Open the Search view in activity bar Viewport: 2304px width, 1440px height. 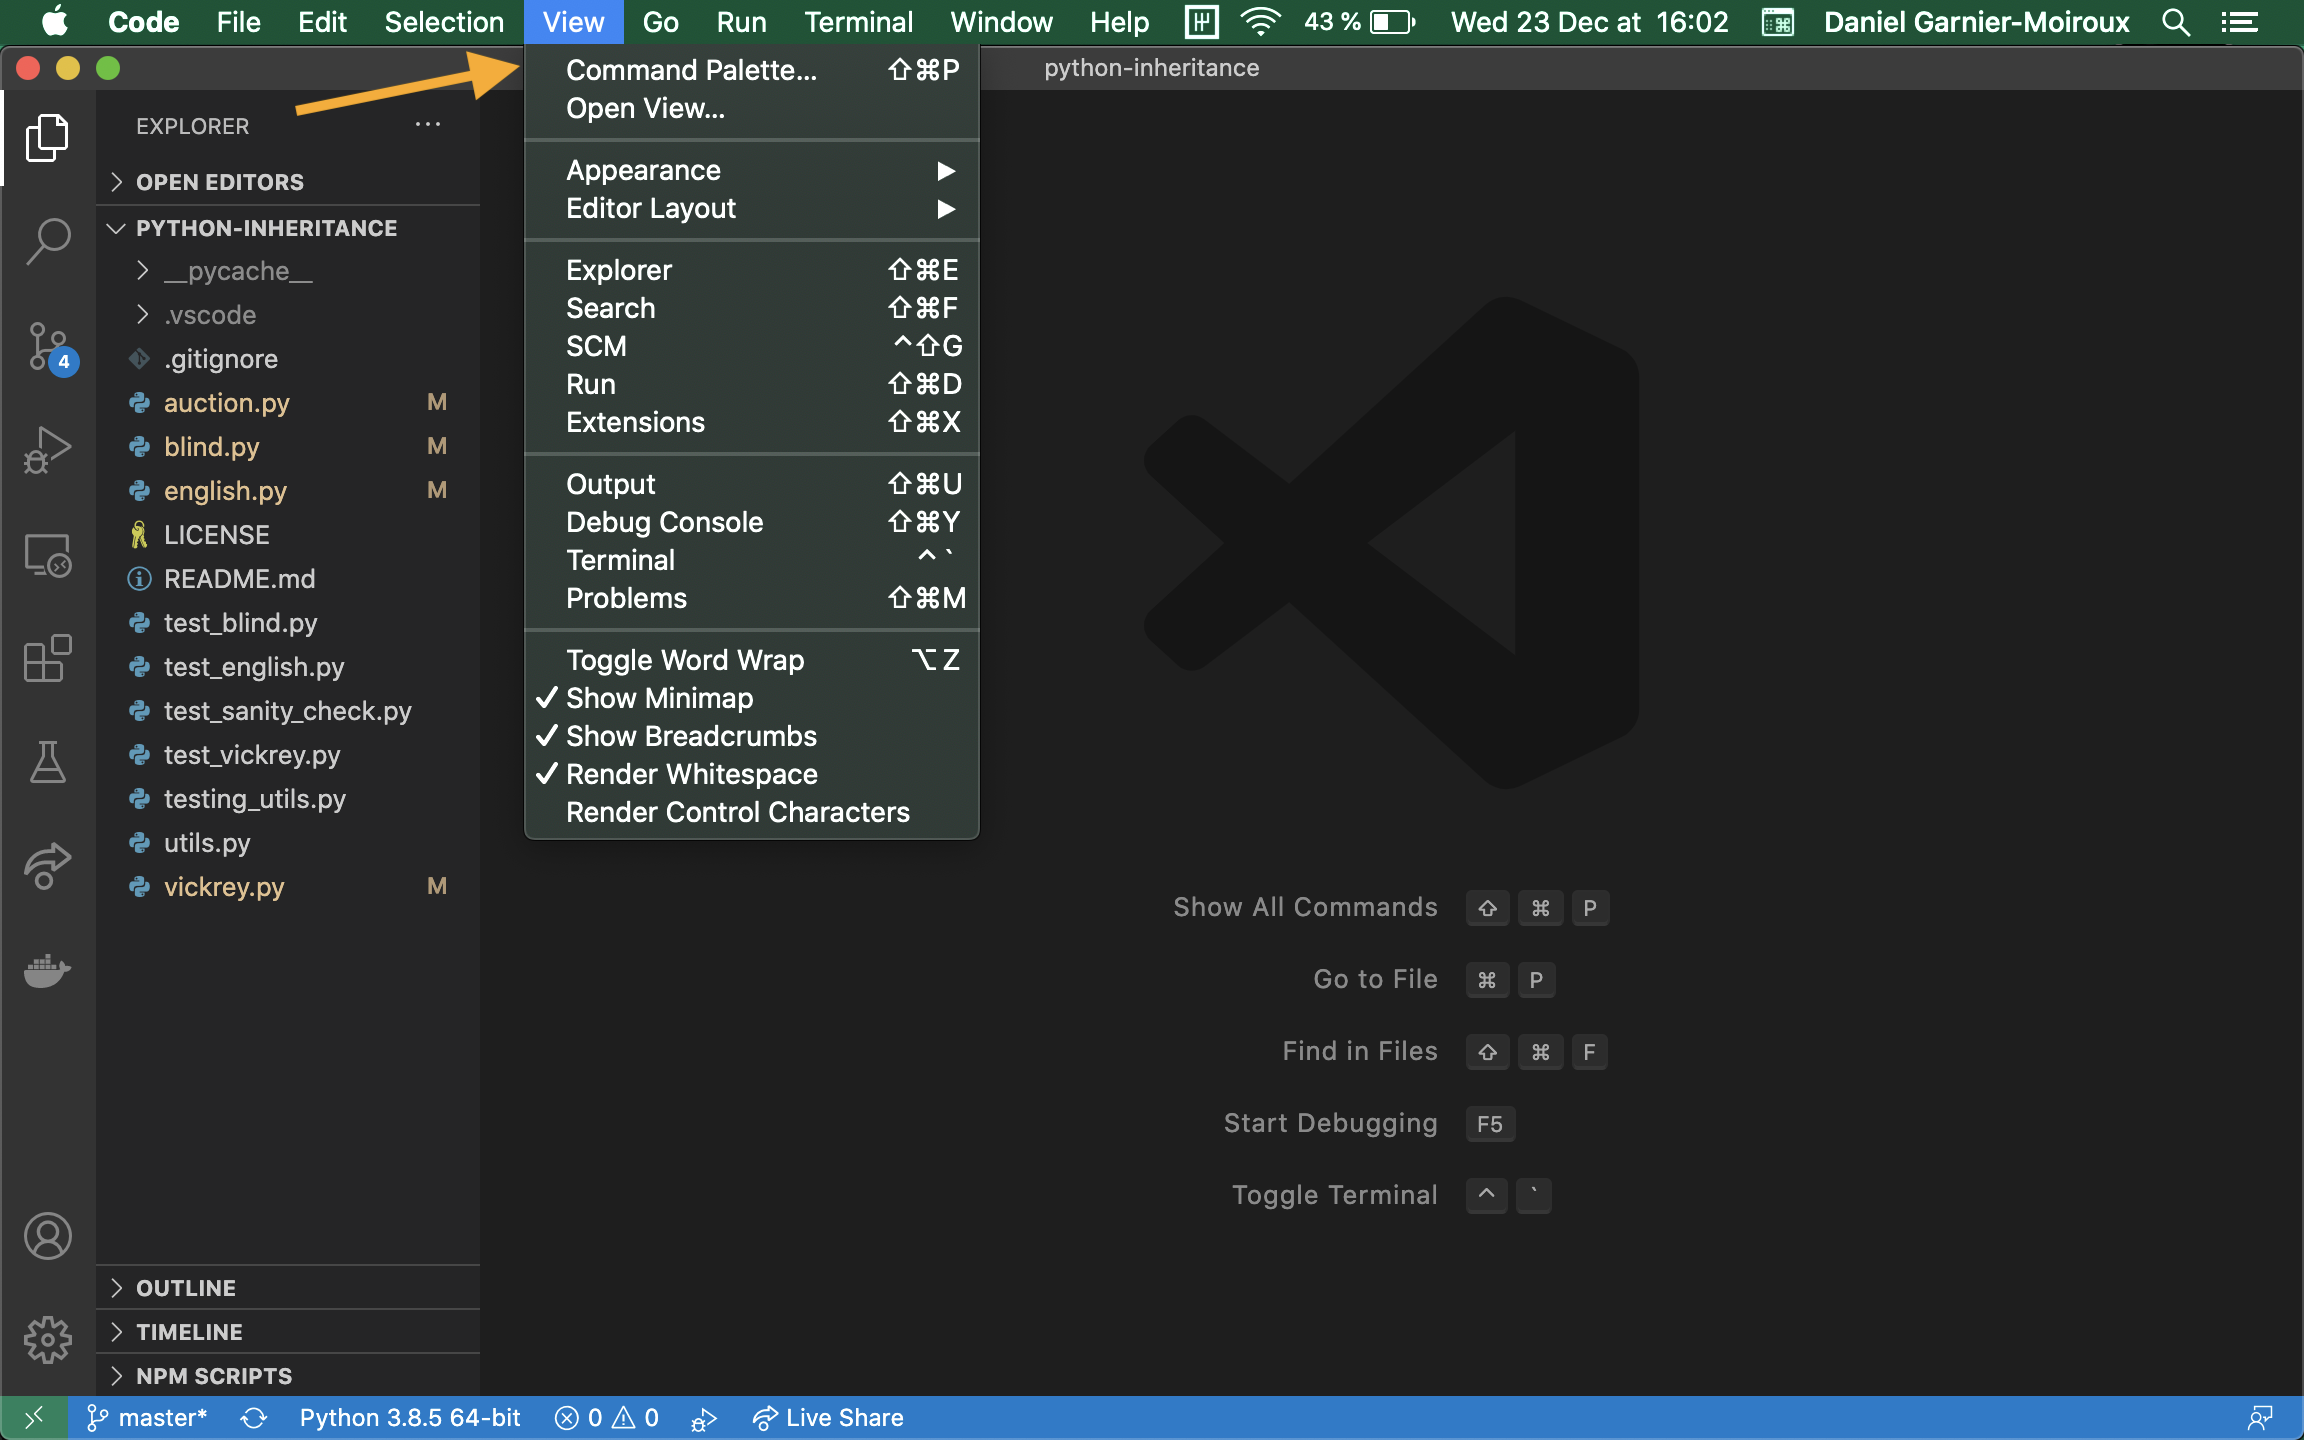click(x=47, y=241)
